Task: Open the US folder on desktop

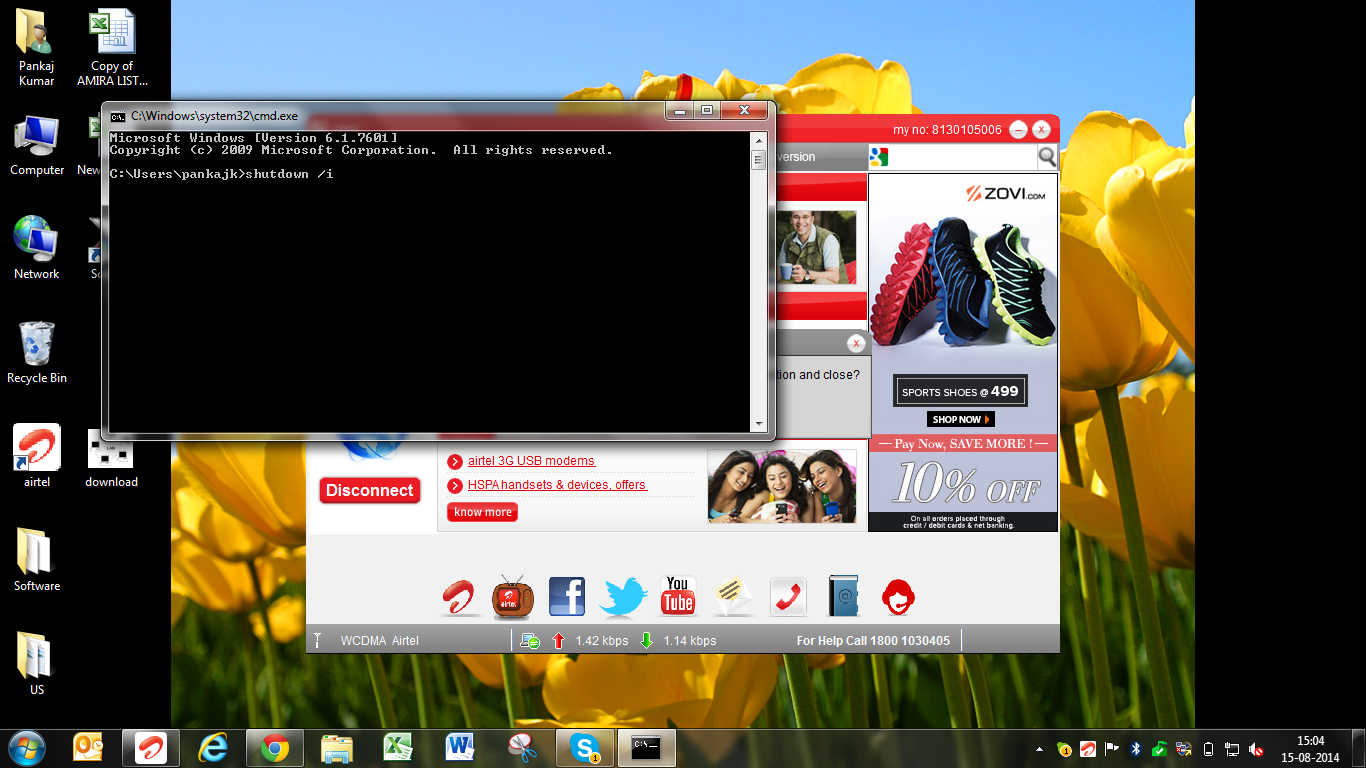Action: coord(37,664)
